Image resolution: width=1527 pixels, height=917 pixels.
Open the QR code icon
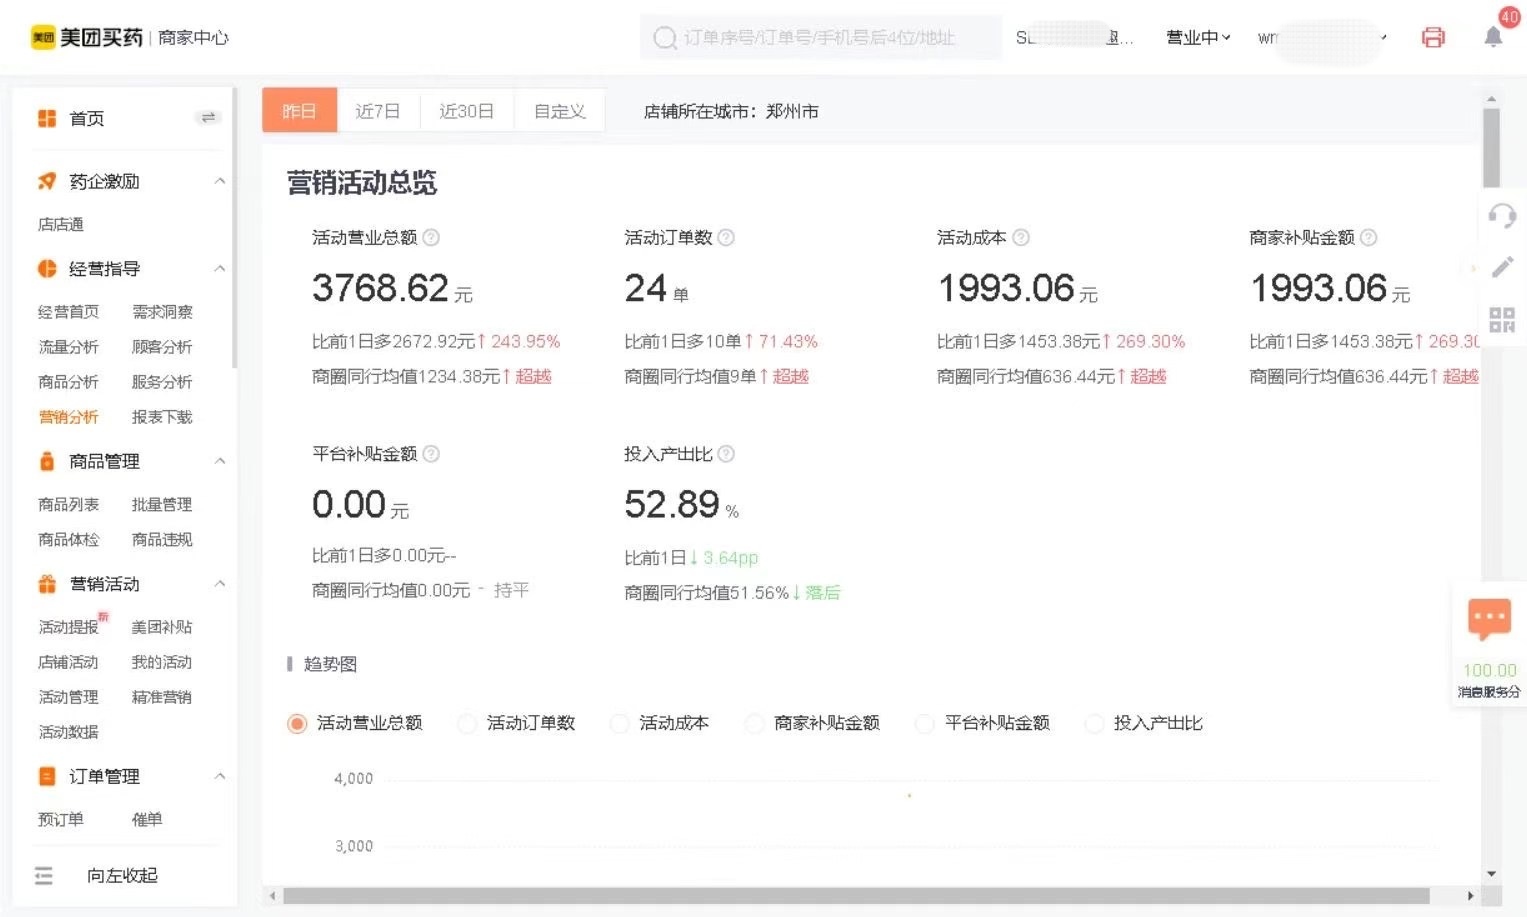1502,320
